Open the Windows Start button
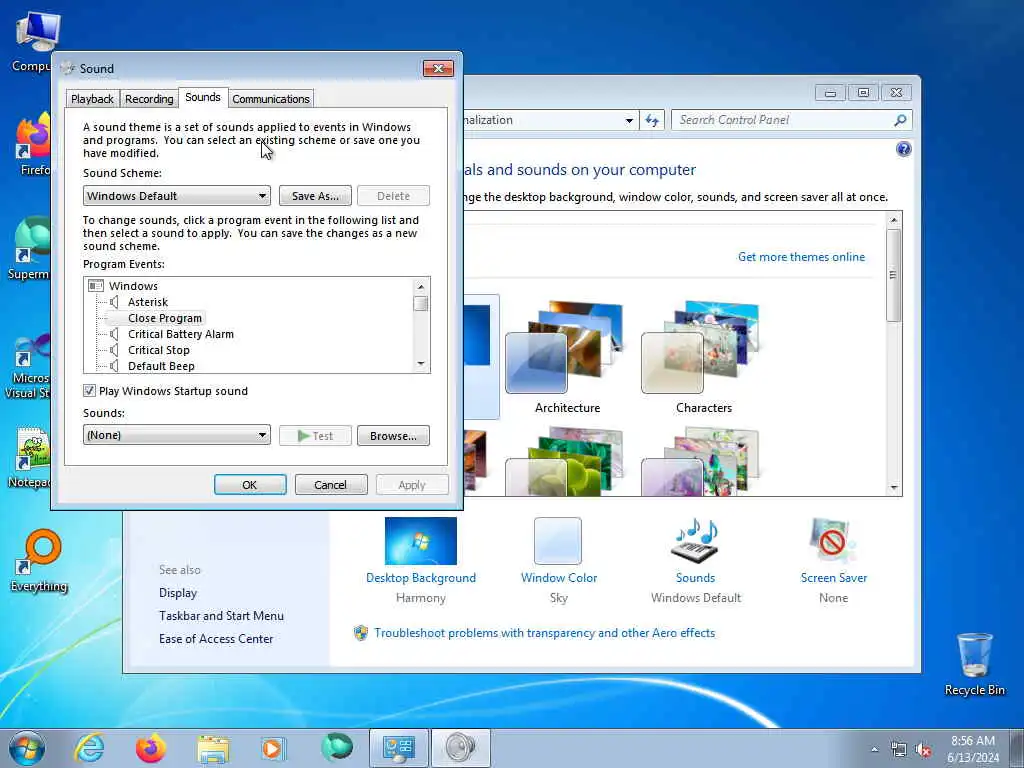The height and width of the screenshot is (768, 1024). point(27,748)
